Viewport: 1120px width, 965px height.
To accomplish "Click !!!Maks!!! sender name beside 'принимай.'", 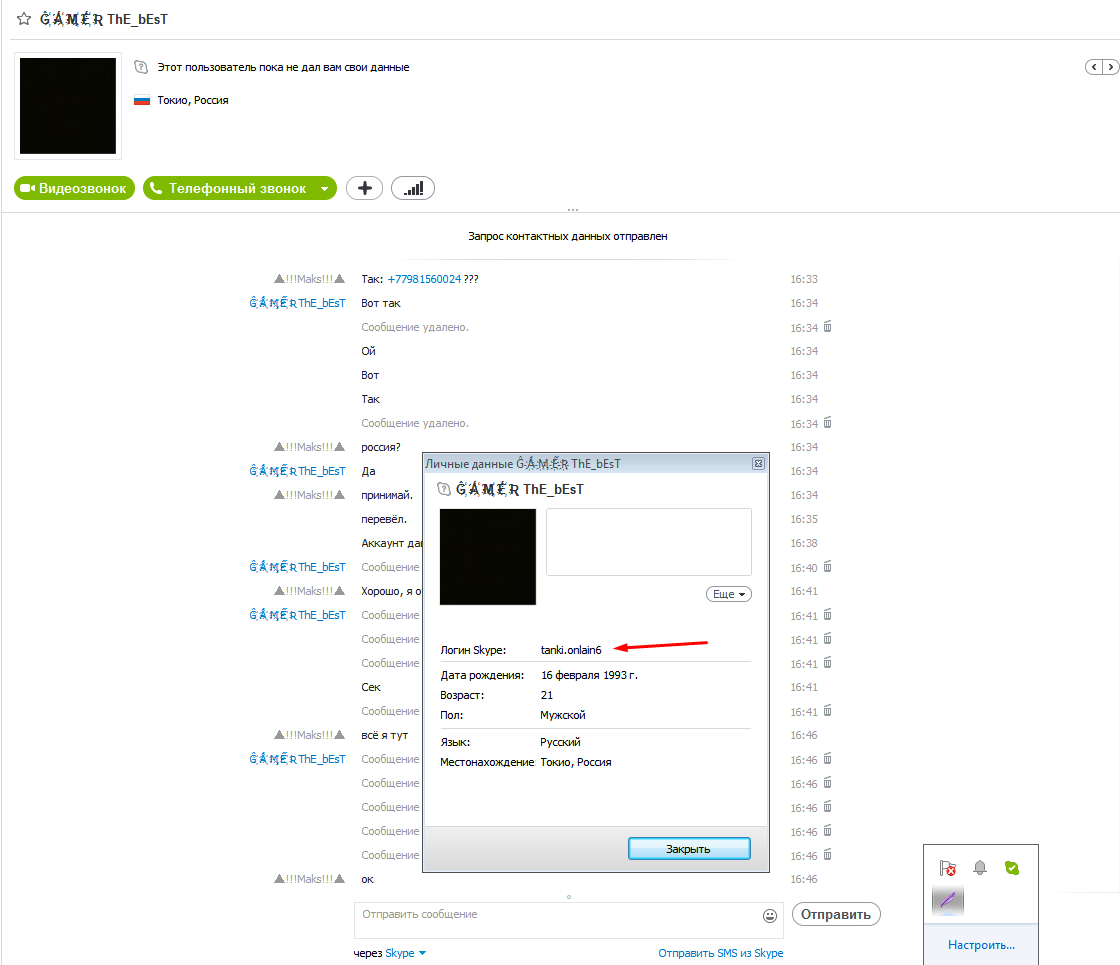I will pyautogui.click(x=309, y=495).
